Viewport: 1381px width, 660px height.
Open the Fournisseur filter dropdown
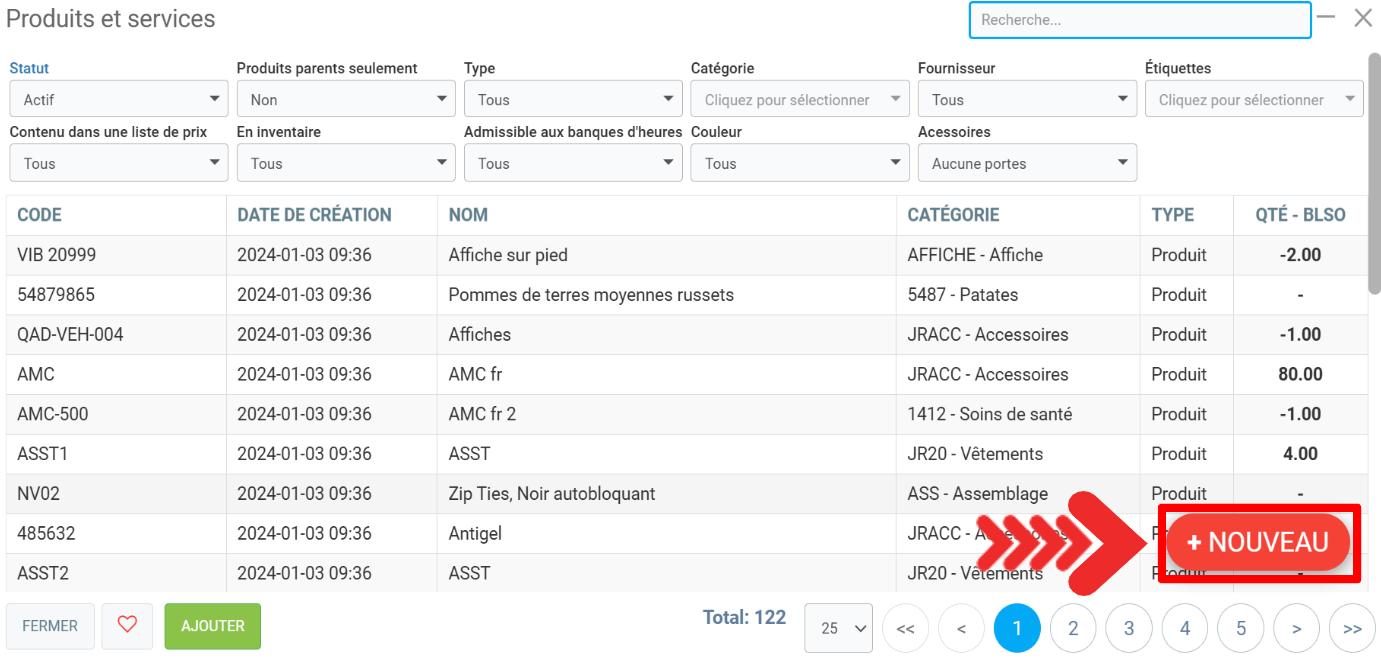click(1027, 100)
